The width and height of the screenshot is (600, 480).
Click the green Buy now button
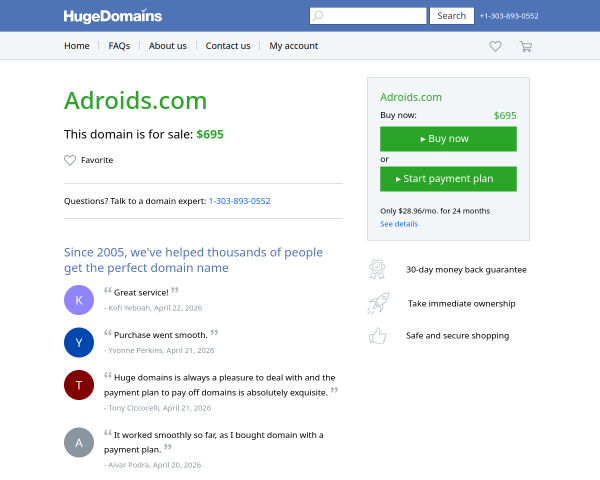[448, 139]
